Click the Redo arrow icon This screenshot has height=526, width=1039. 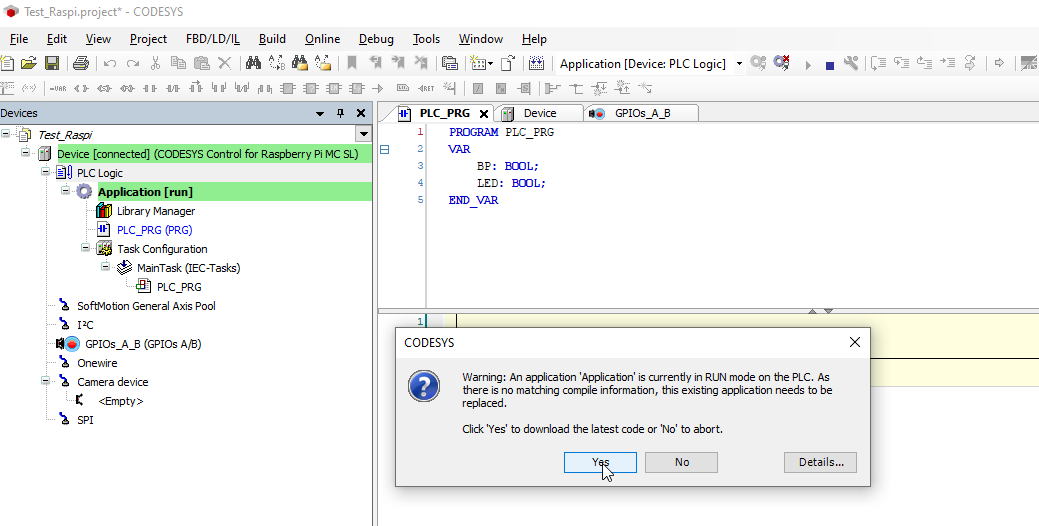(133, 64)
